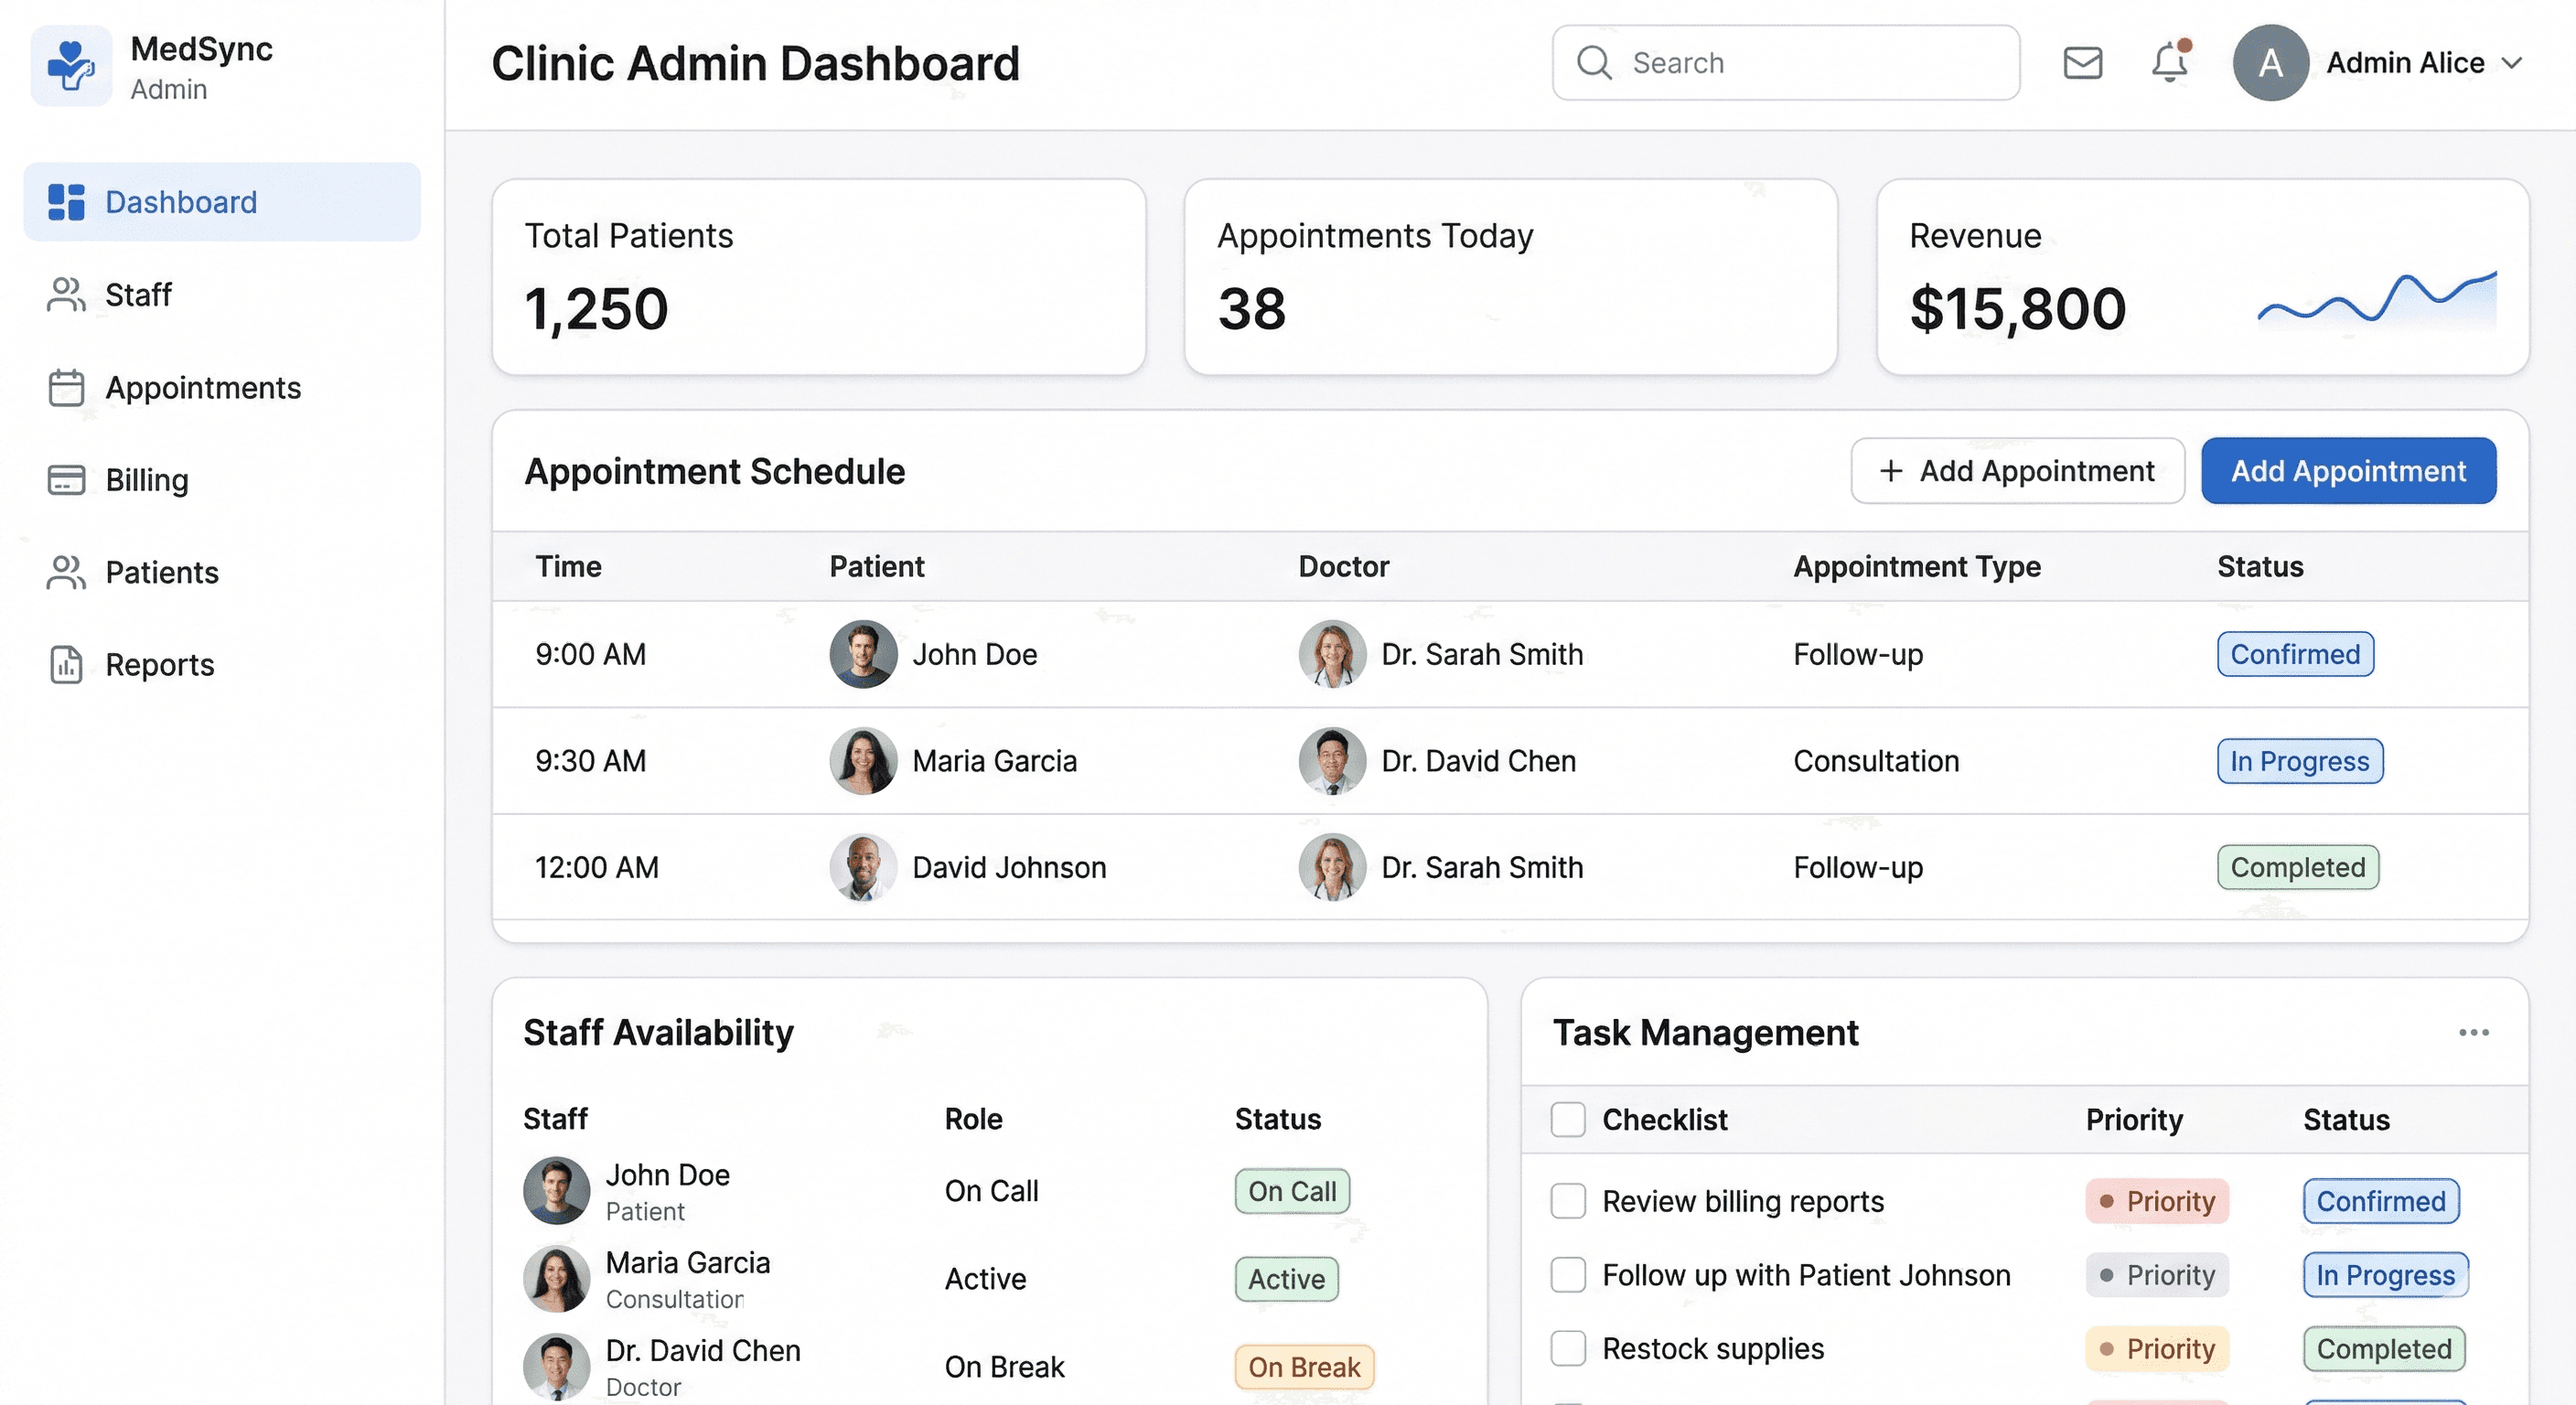Check the Review billing reports task

click(1567, 1201)
